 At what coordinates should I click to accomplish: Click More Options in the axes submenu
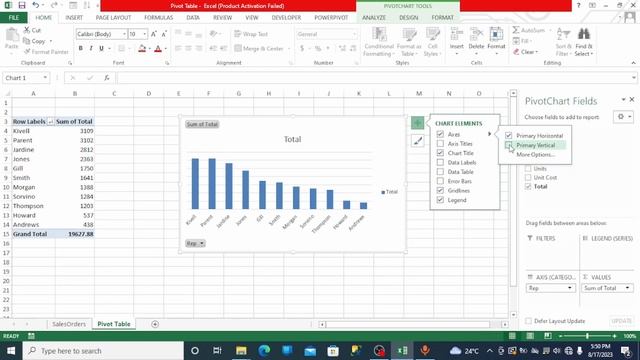pyautogui.click(x=536, y=155)
